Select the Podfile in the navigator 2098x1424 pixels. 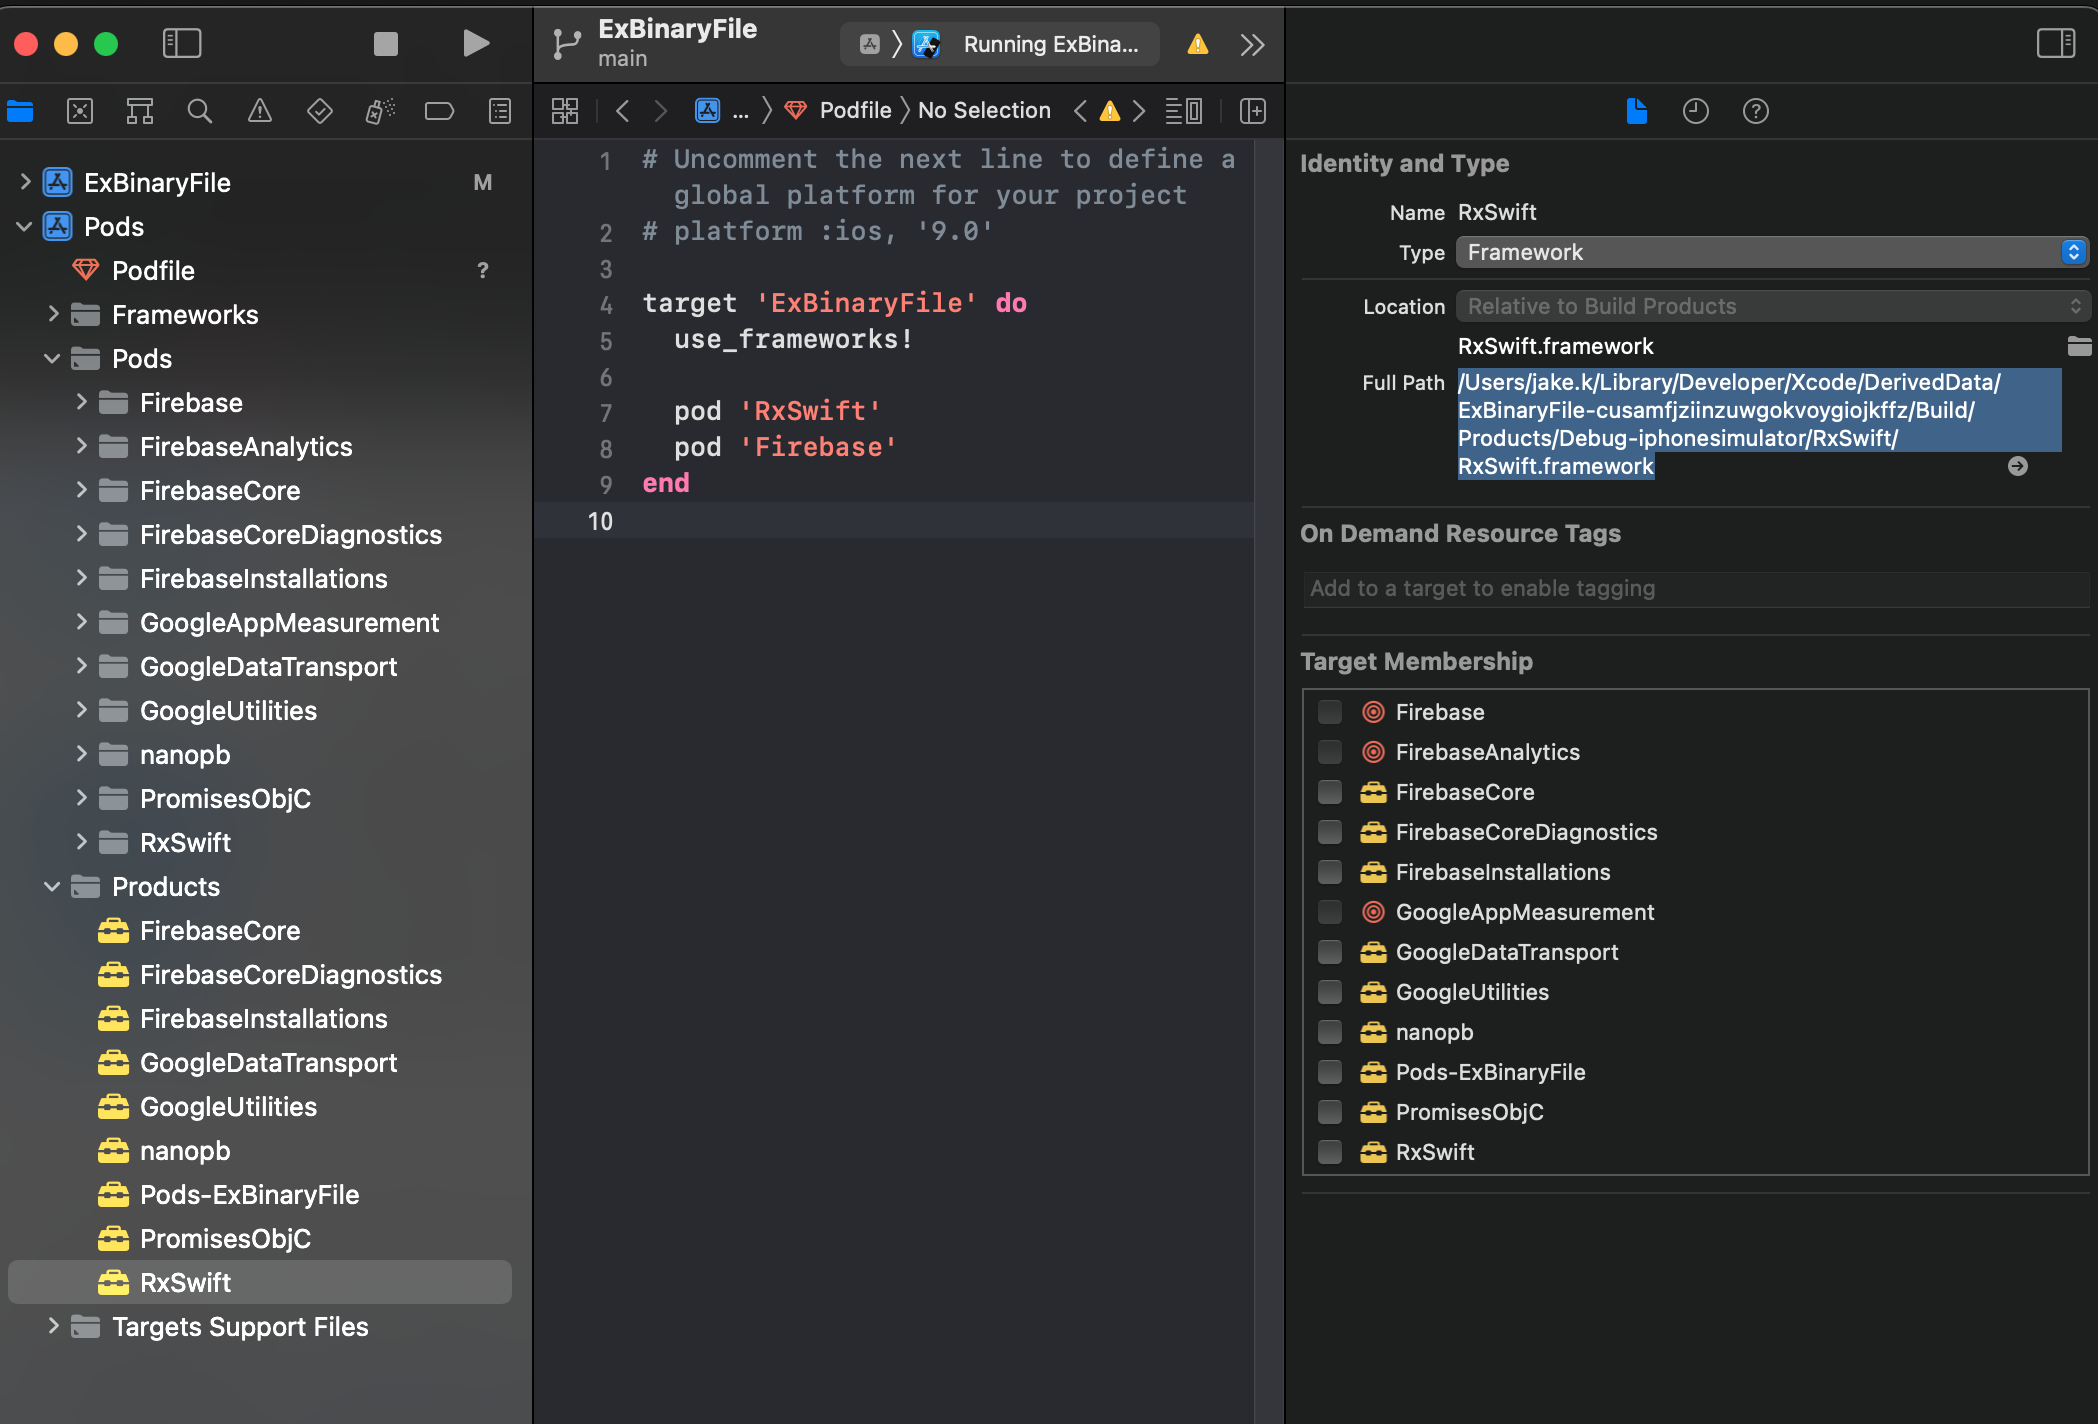[153, 271]
